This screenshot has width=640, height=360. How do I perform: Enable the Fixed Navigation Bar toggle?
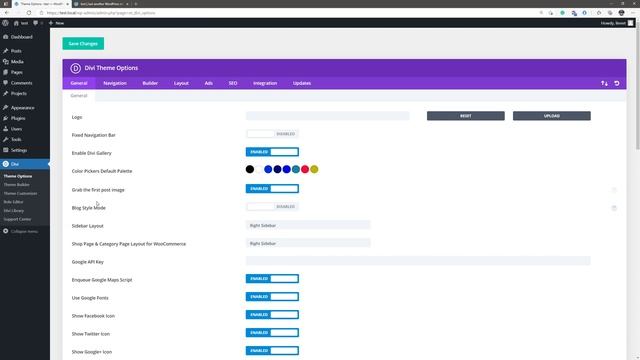272,134
